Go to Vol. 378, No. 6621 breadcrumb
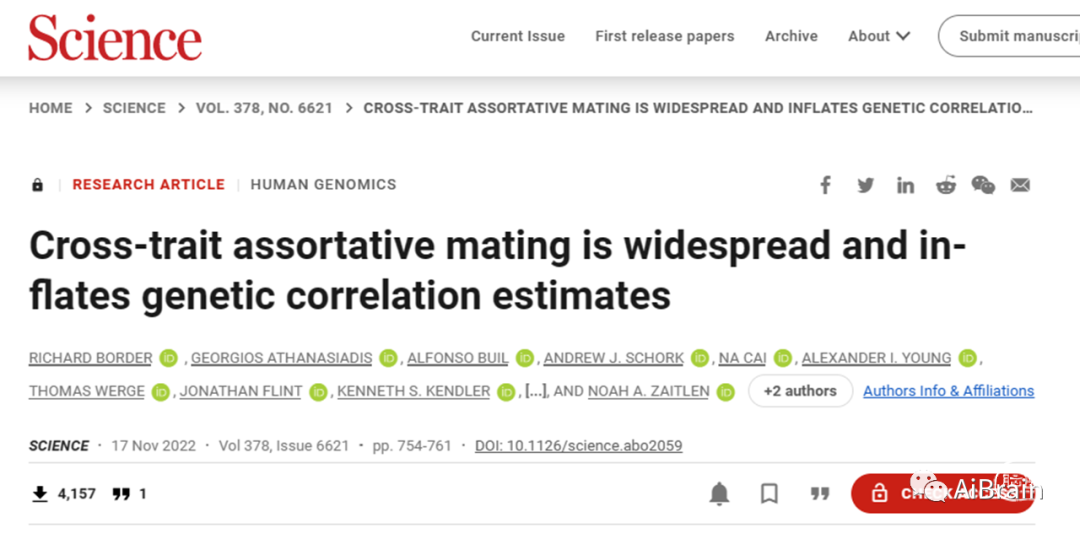 [x=264, y=108]
